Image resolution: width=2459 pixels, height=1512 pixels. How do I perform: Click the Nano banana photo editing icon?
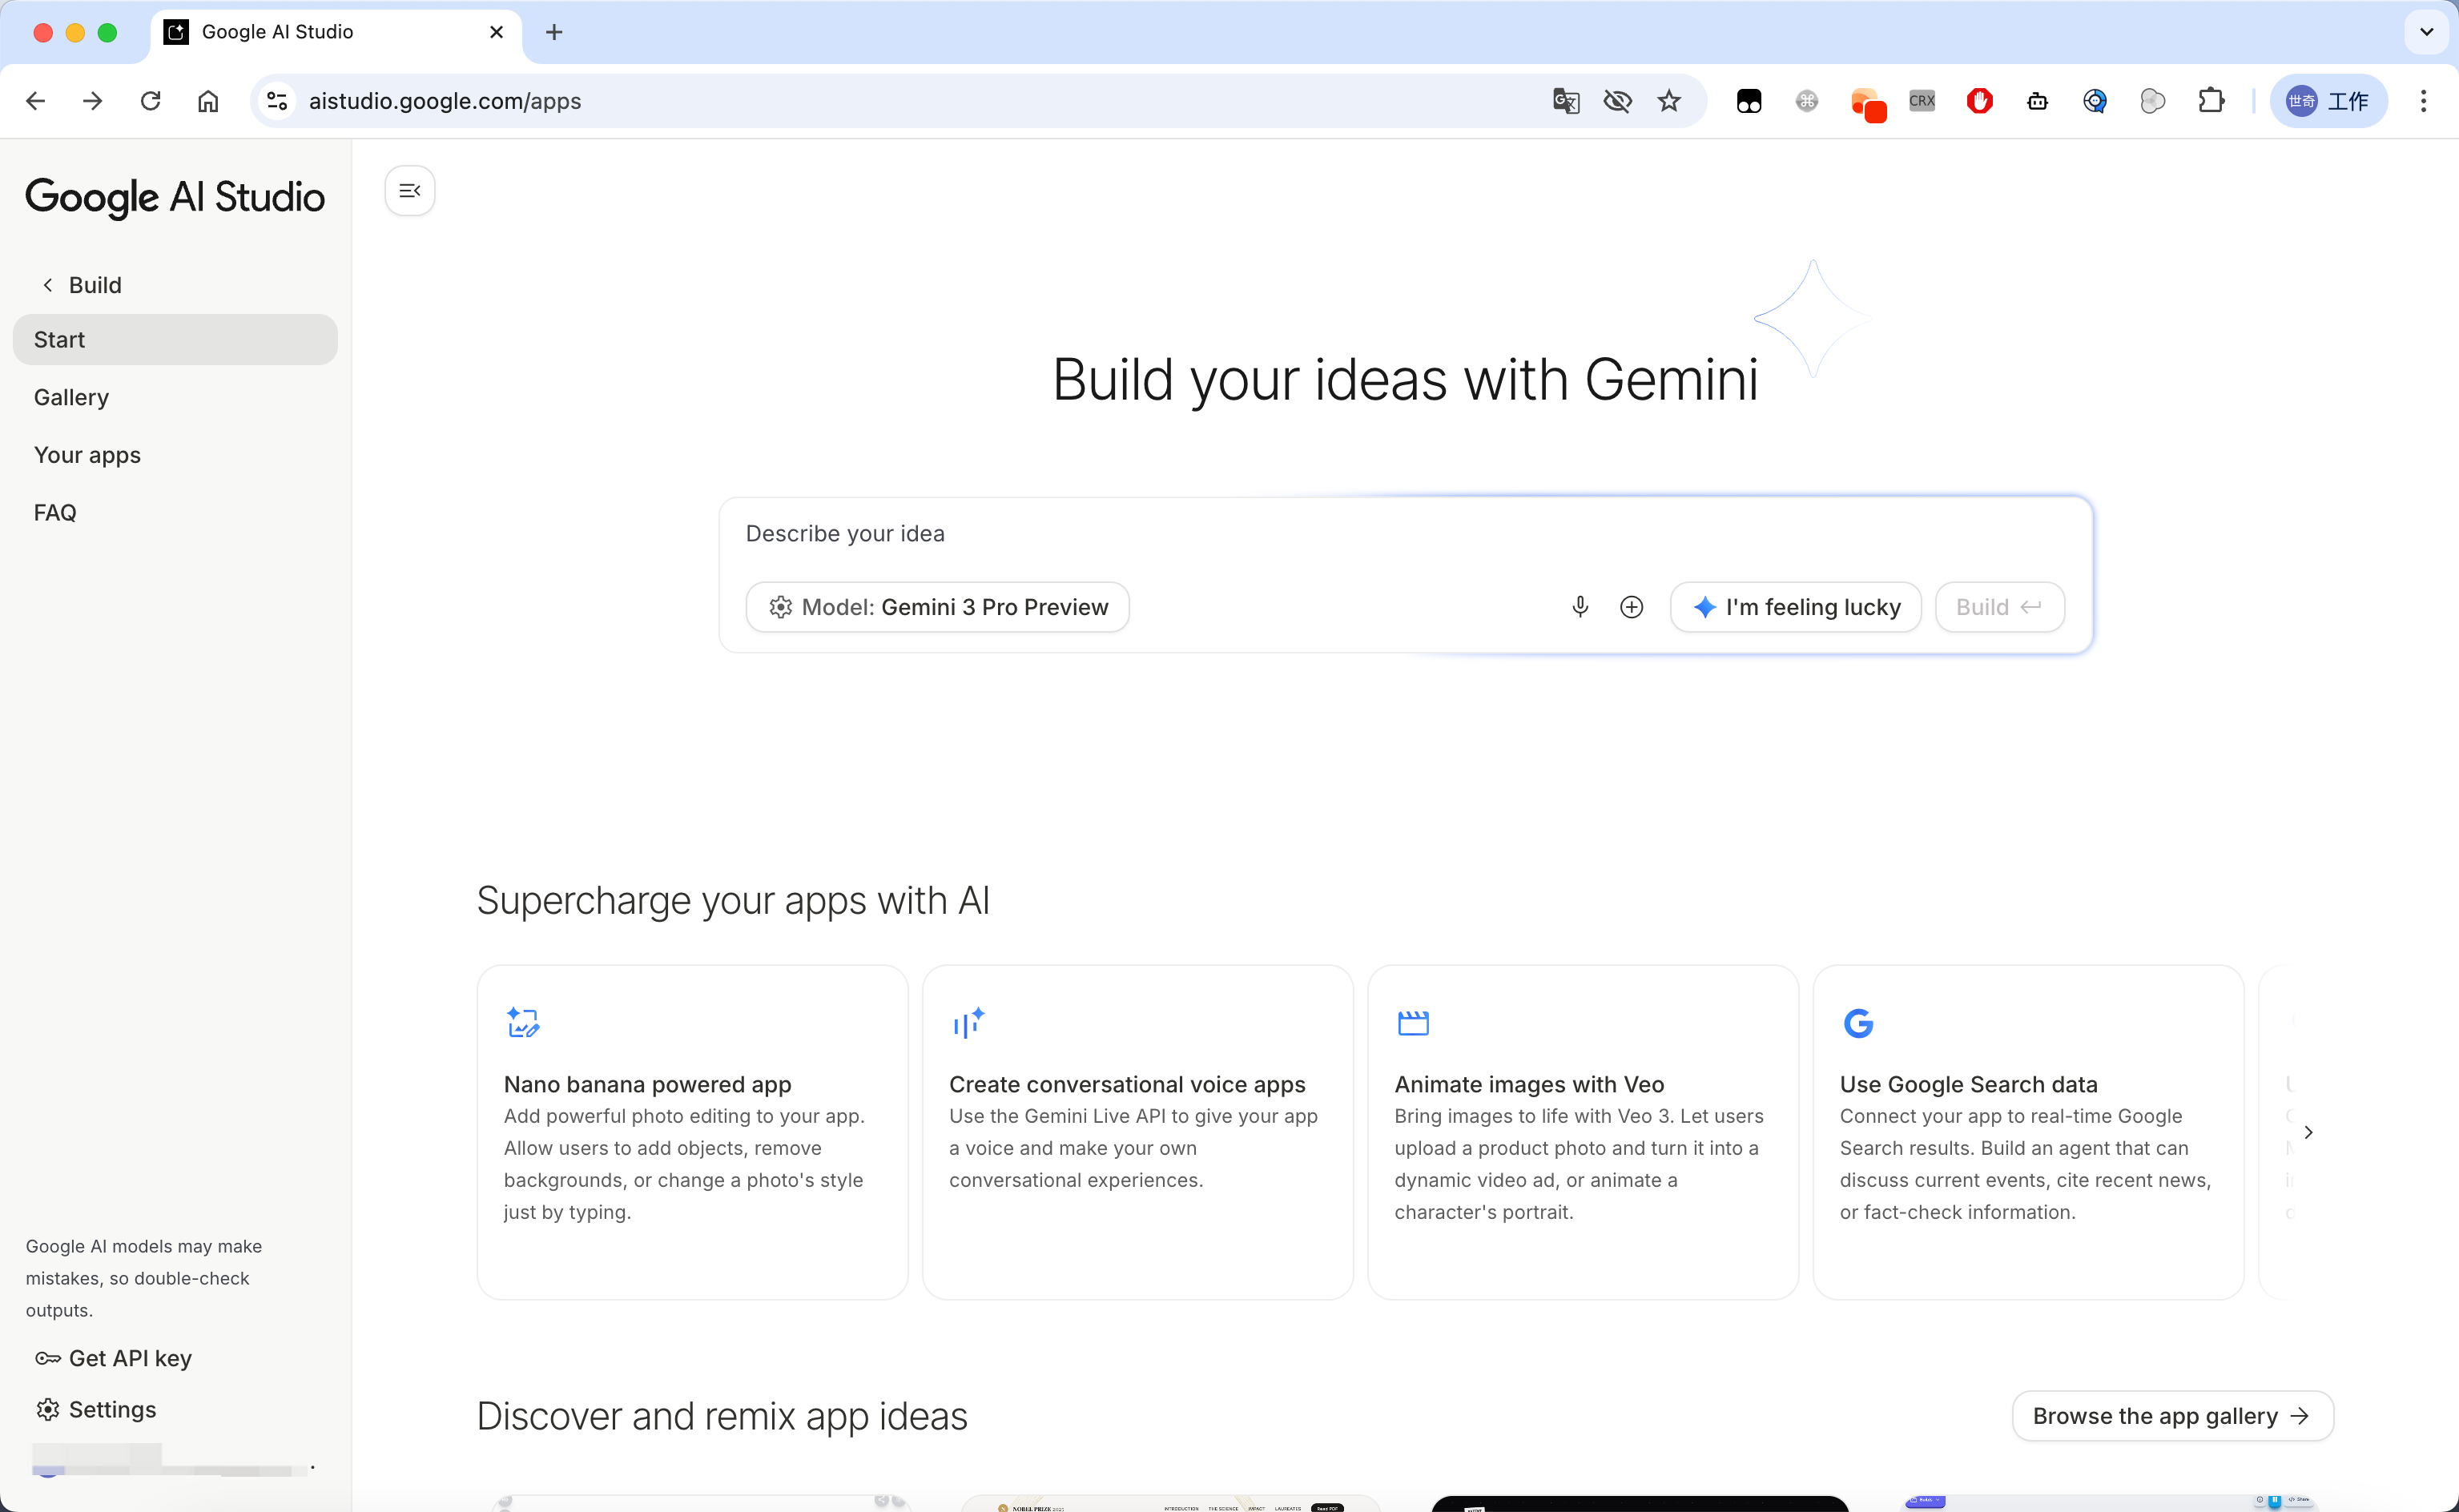pyautogui.click(x=522, y=1023)
